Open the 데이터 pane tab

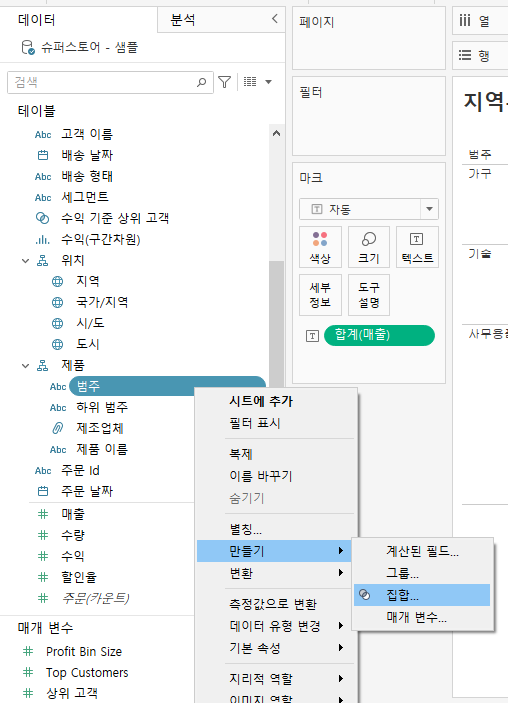pyautogui.click(x=36, y=20)
